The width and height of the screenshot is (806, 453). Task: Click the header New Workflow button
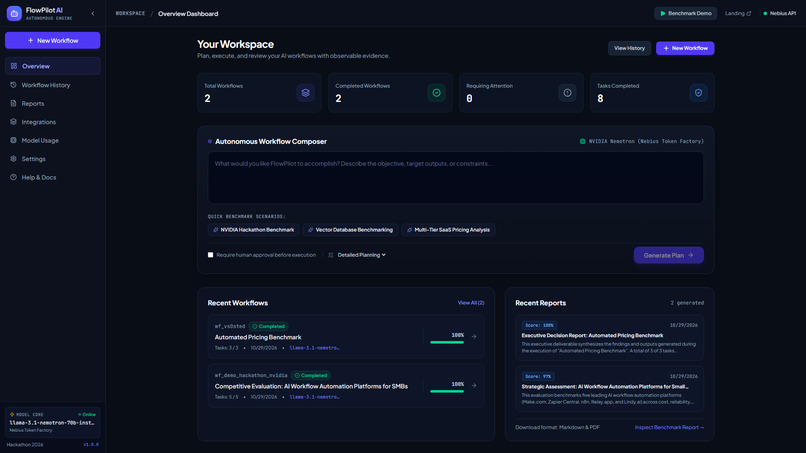pyautogui.click(x=685, y=48)
